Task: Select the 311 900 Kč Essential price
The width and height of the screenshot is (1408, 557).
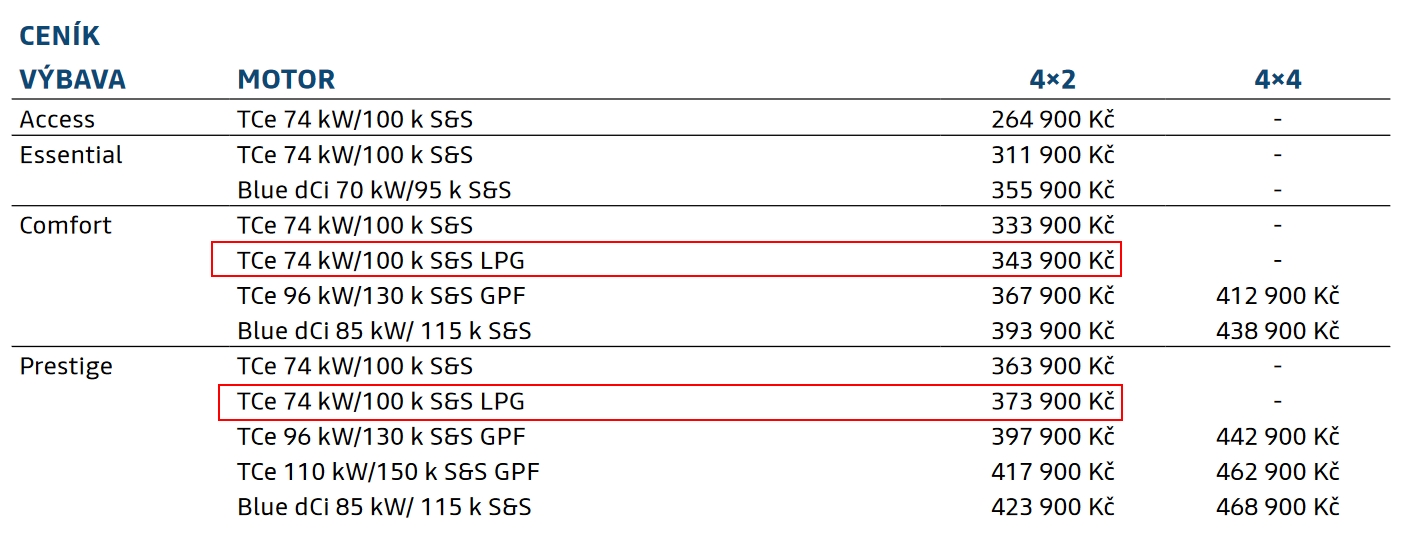Action: tap(1052, 155)
